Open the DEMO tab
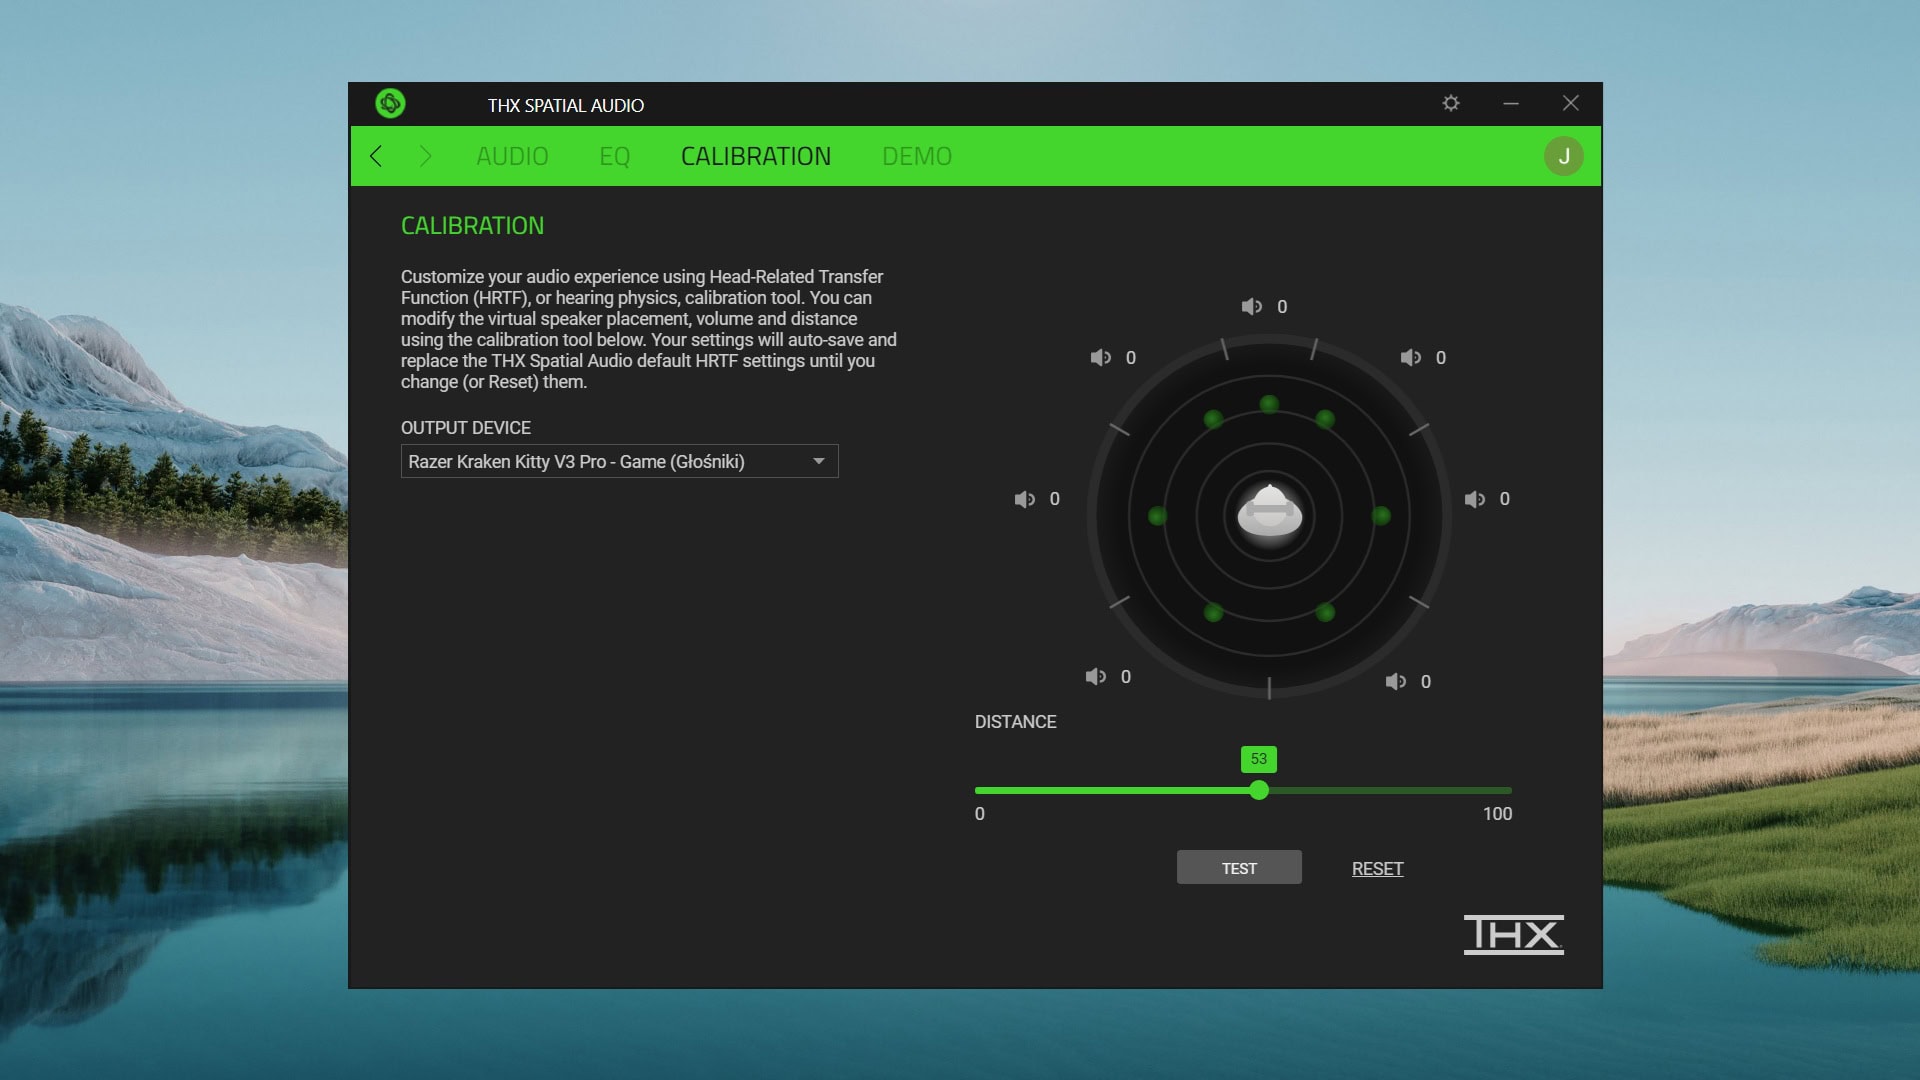1920x1080 pixels. [917, 156]
